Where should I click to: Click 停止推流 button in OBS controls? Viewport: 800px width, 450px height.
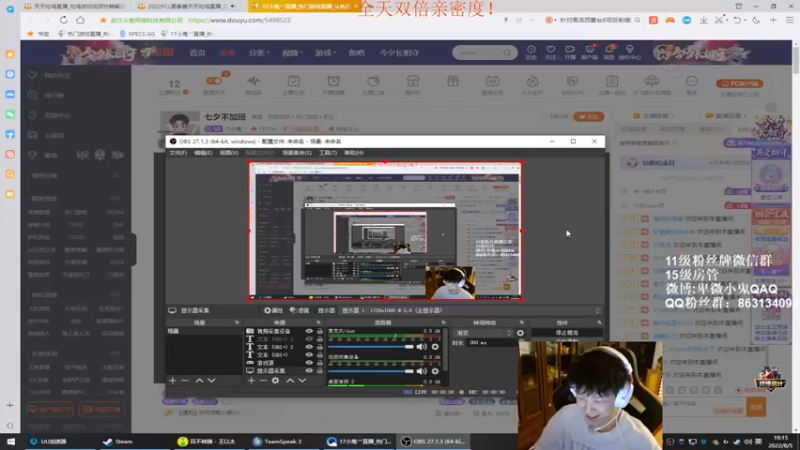coord(566,333)
